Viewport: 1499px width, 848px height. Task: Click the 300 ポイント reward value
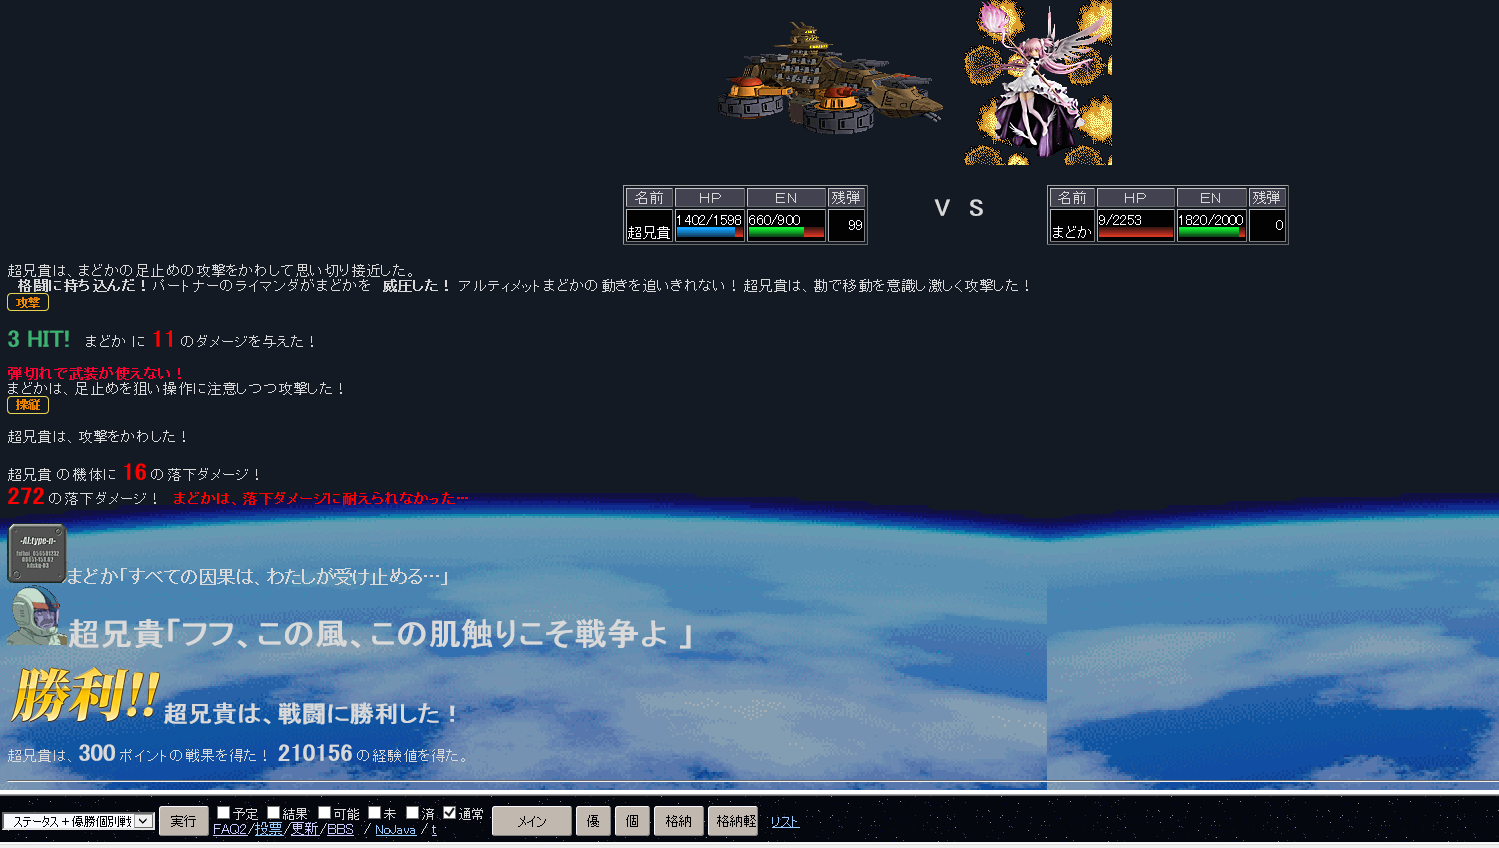pos(97,753)
